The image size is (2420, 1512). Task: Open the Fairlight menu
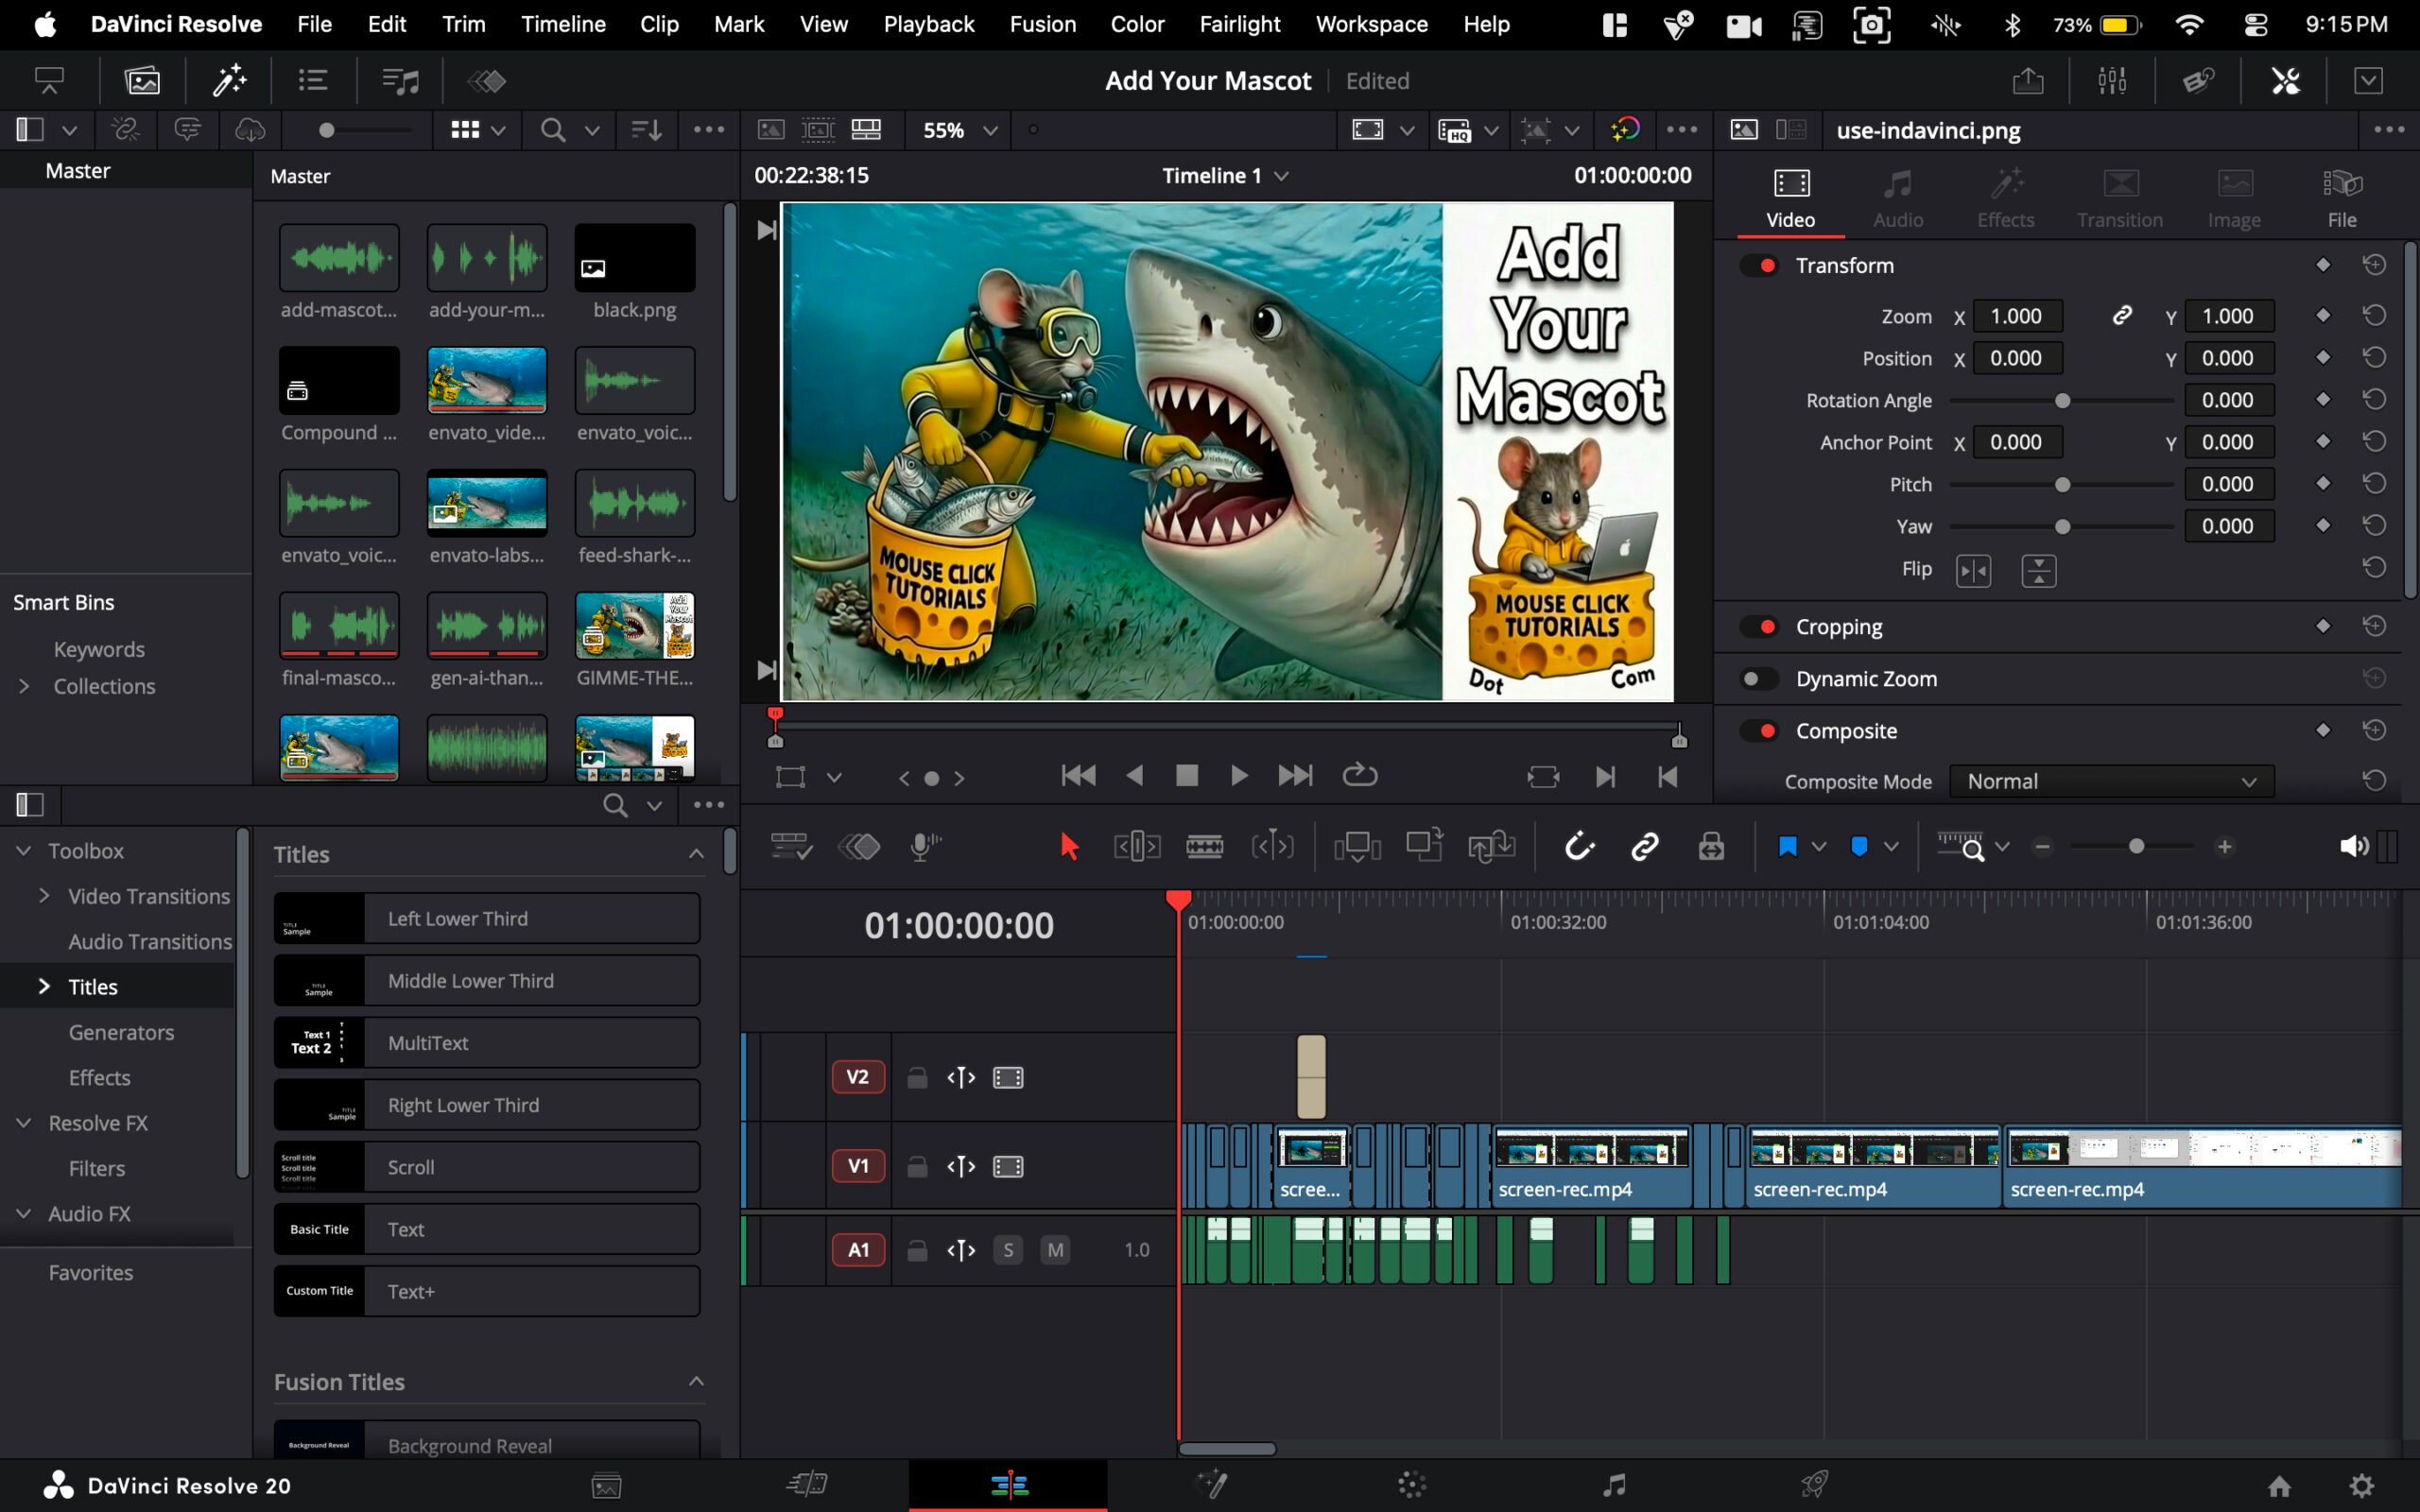click(1239, 24)
